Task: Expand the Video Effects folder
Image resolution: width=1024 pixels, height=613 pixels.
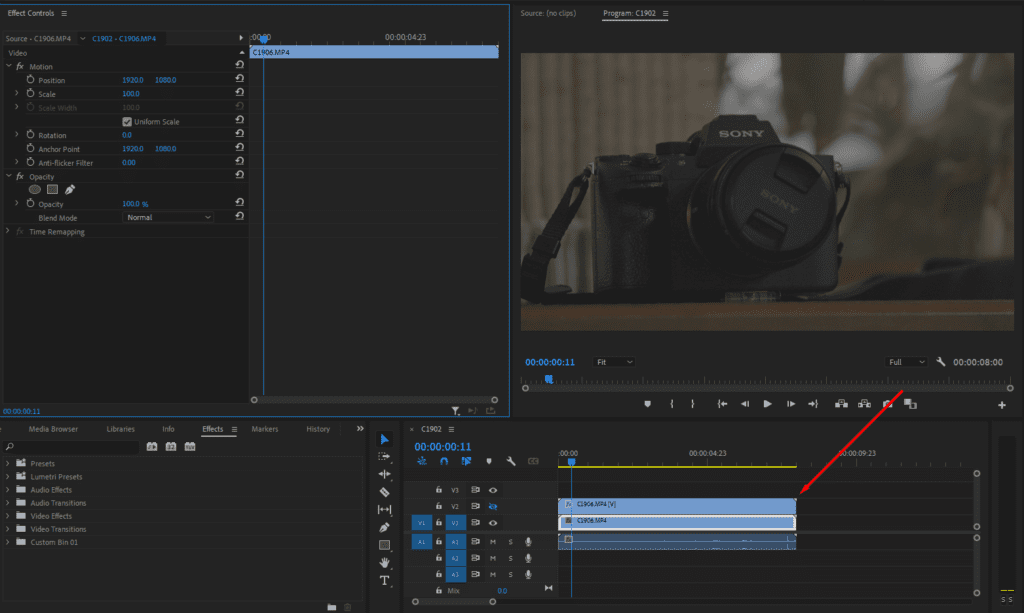Action: pos(8,516)
